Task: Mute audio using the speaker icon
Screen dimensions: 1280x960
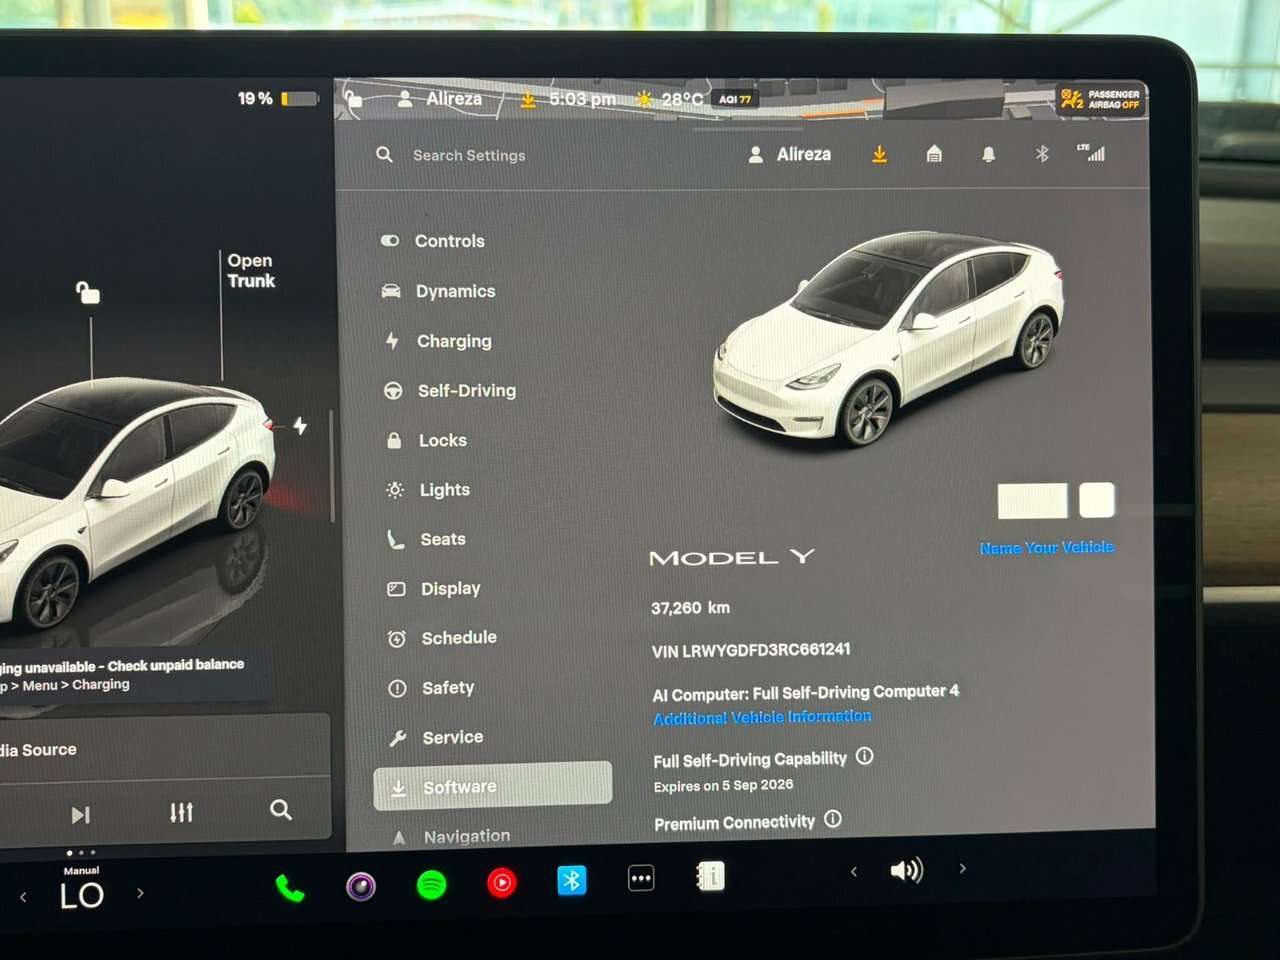Action: [907, 870]
